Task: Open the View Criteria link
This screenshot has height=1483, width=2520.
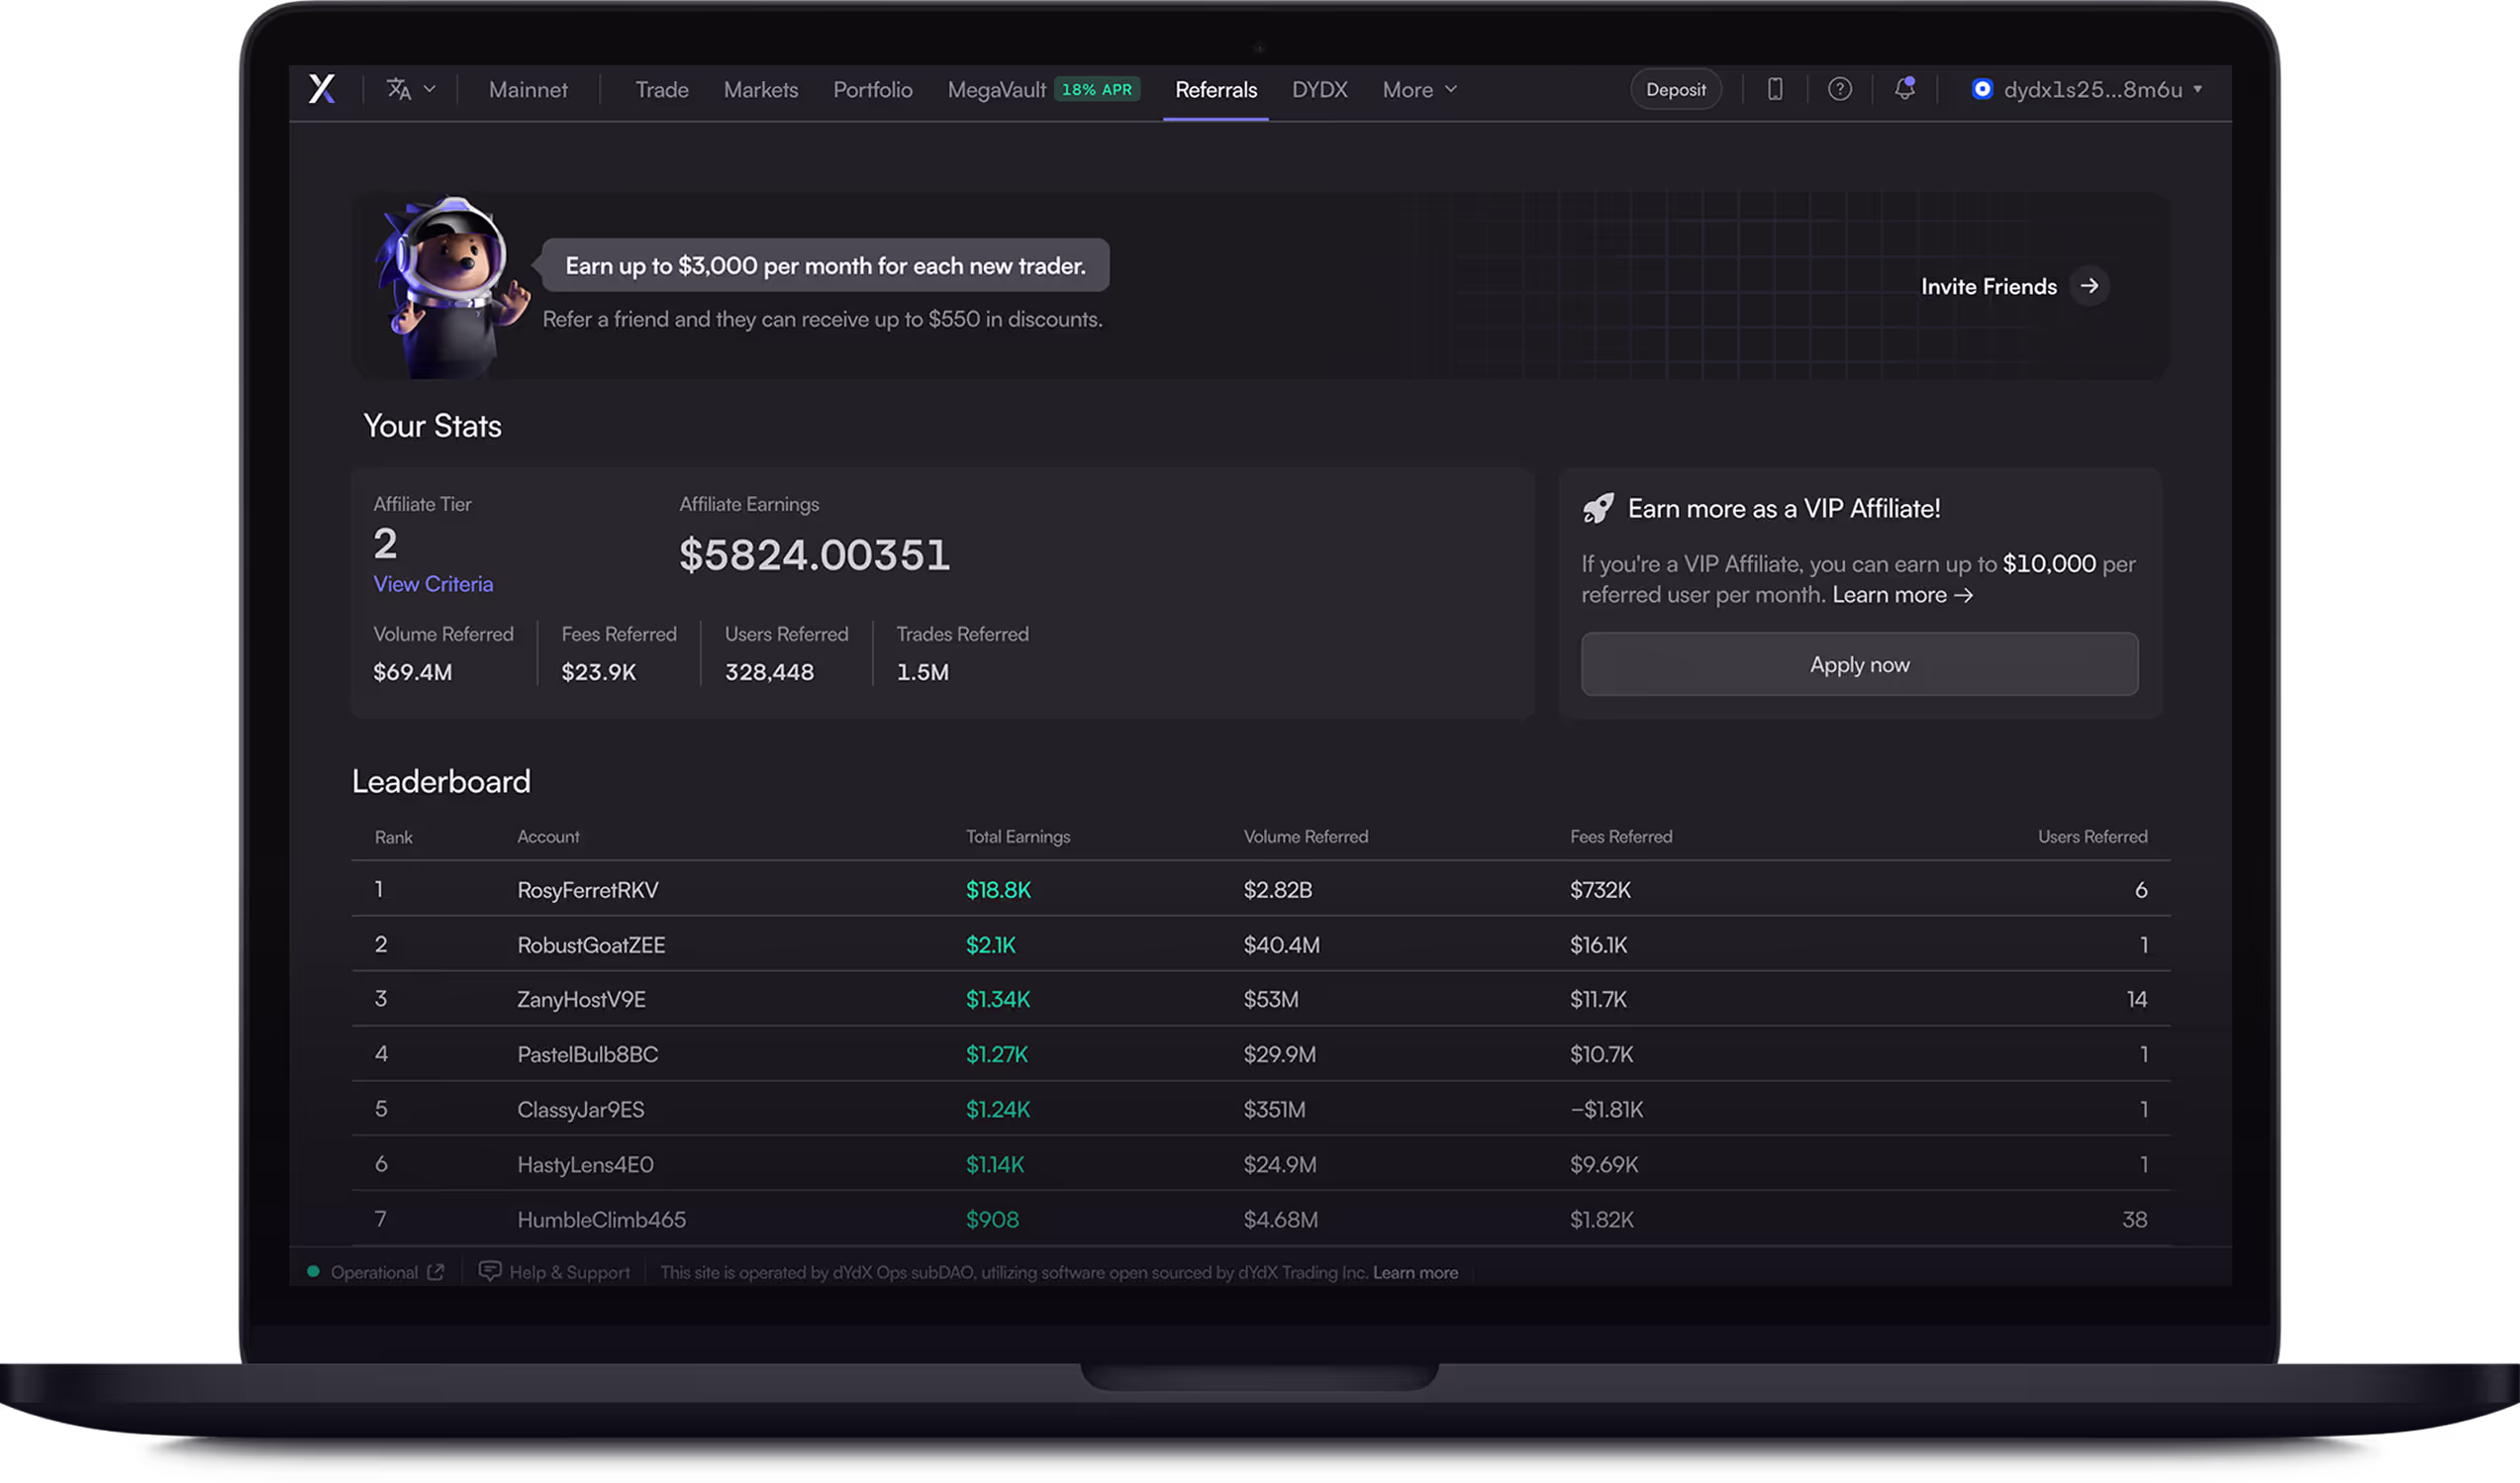Action: [433, 584]
